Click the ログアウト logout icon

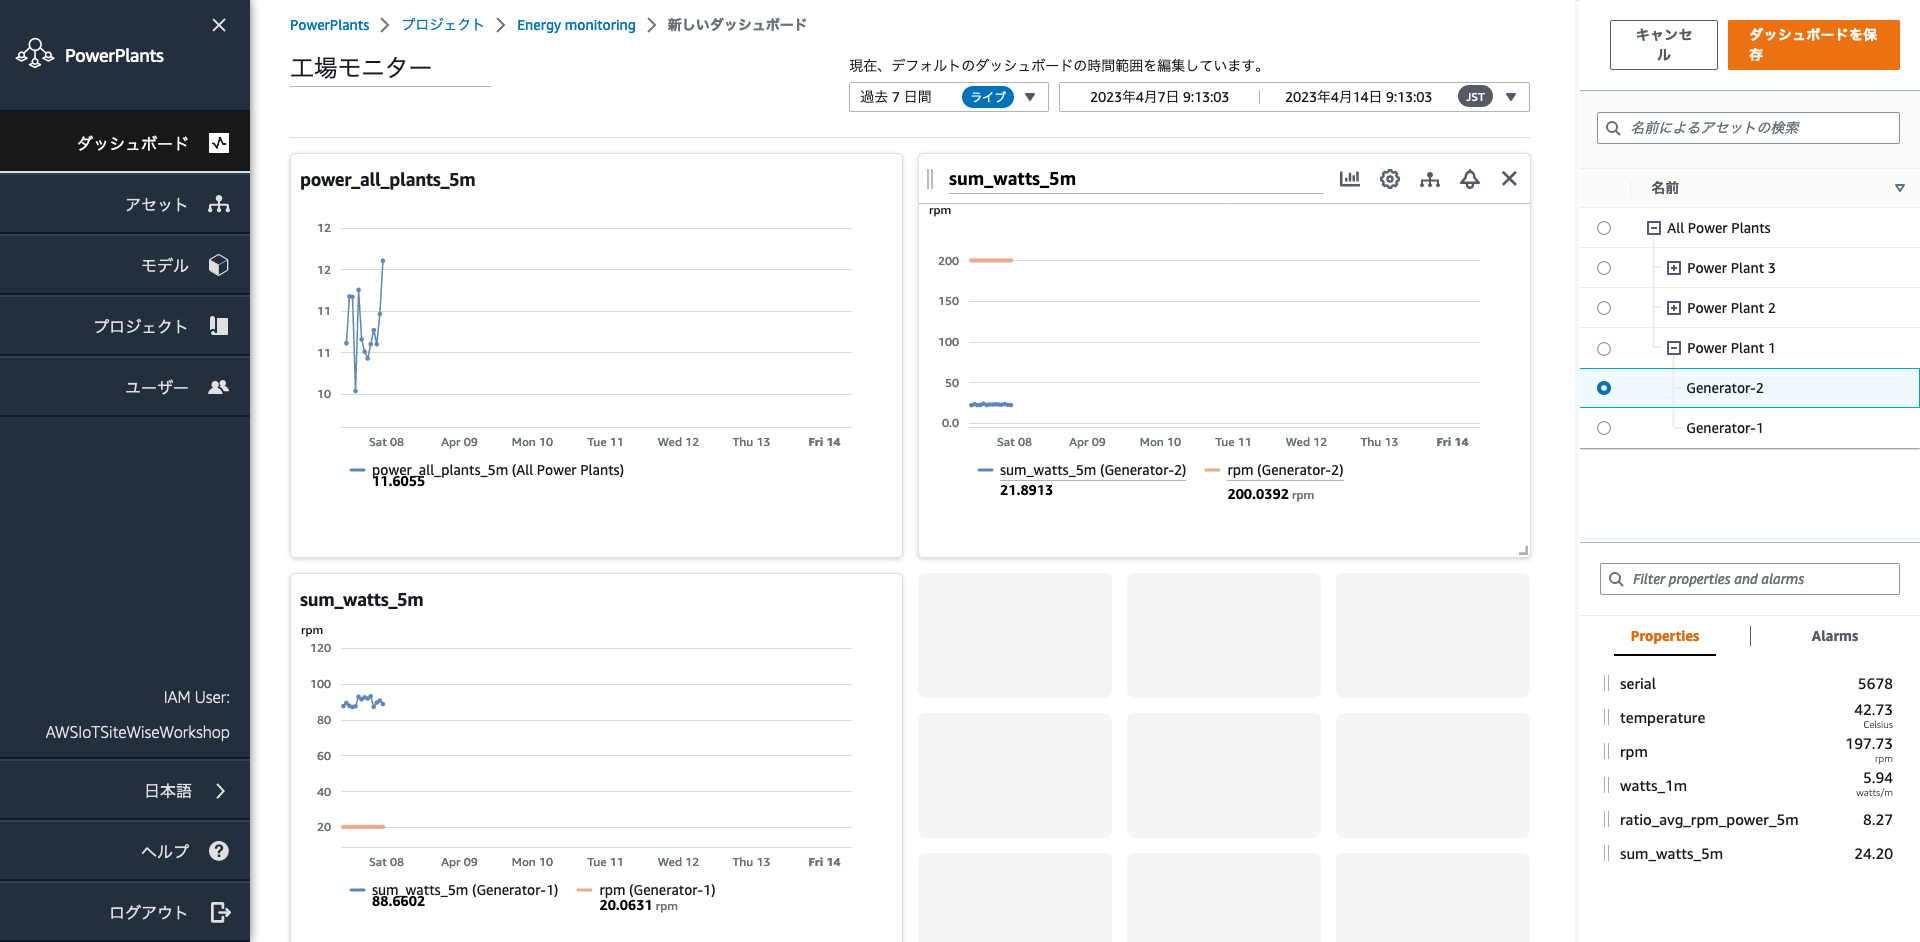coord(220,912)
